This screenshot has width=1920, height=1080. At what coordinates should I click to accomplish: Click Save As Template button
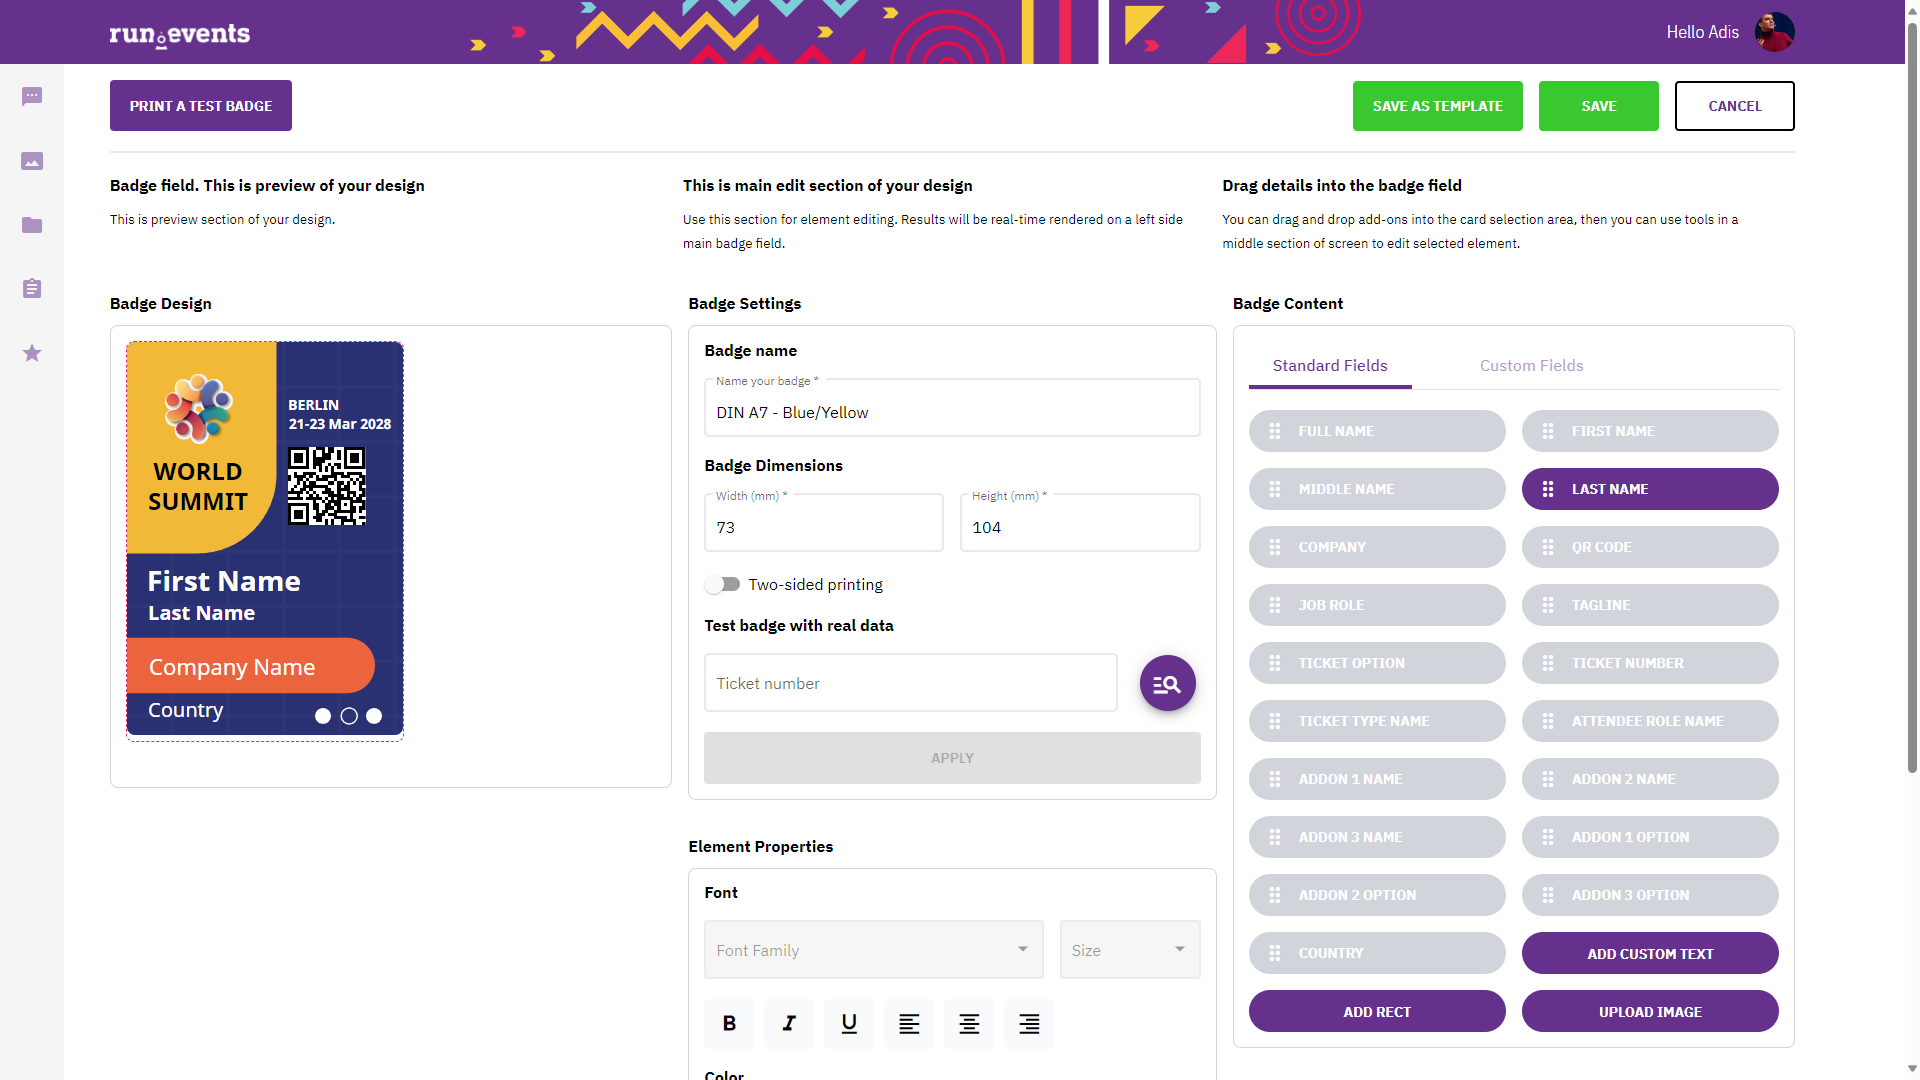pyautogui.click(x=1437, y=106)
